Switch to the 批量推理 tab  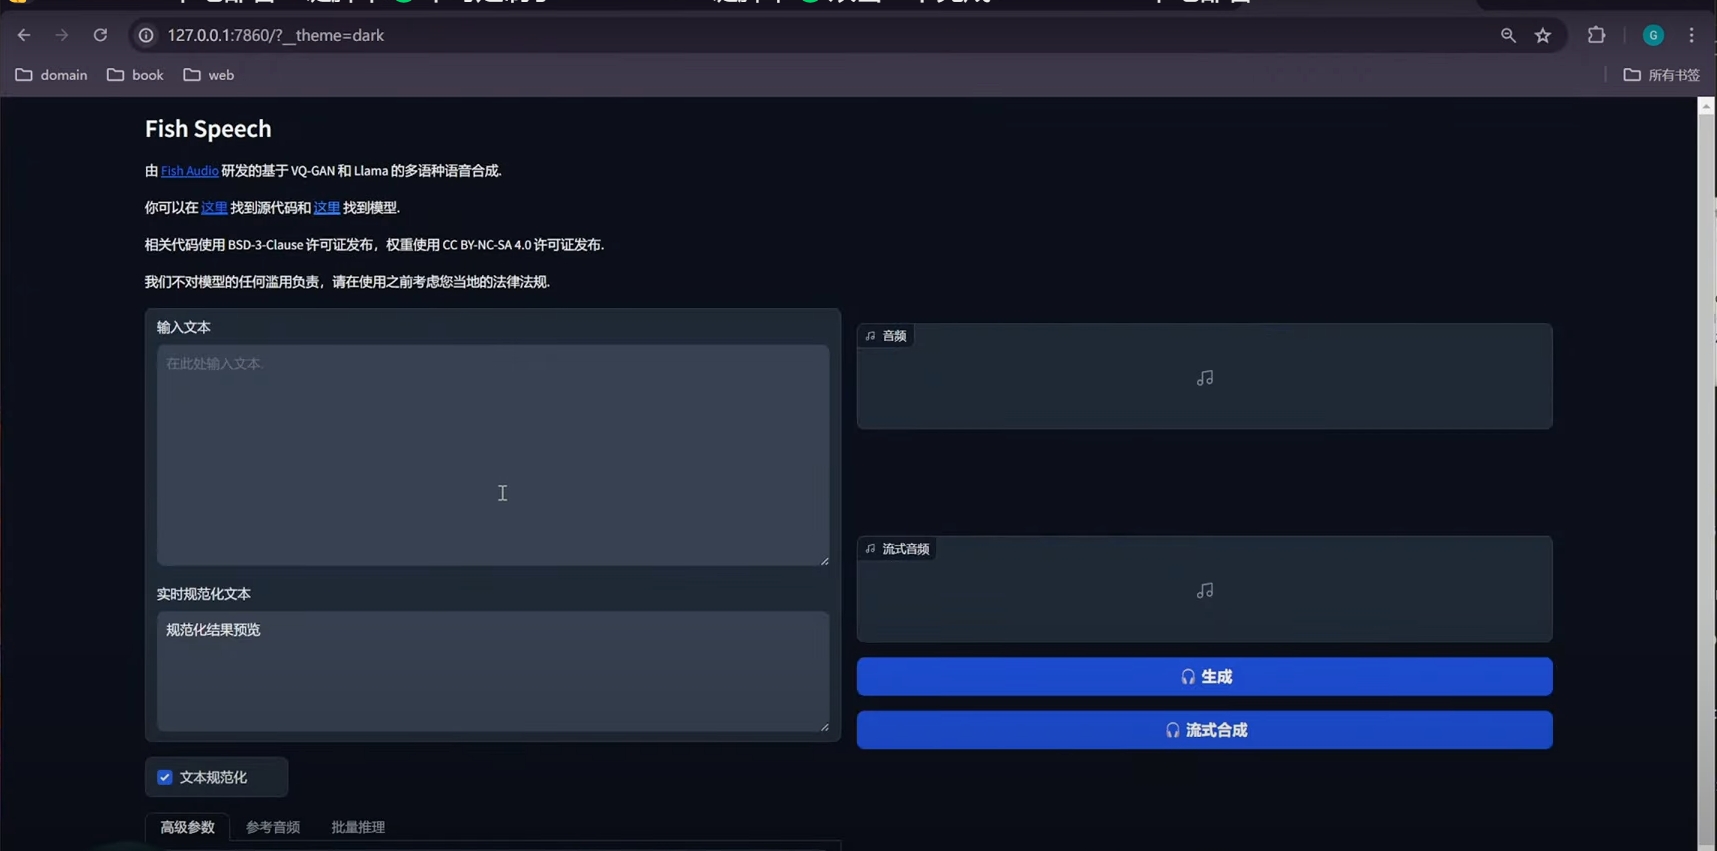pyautogui.click(x=358, y=827)
